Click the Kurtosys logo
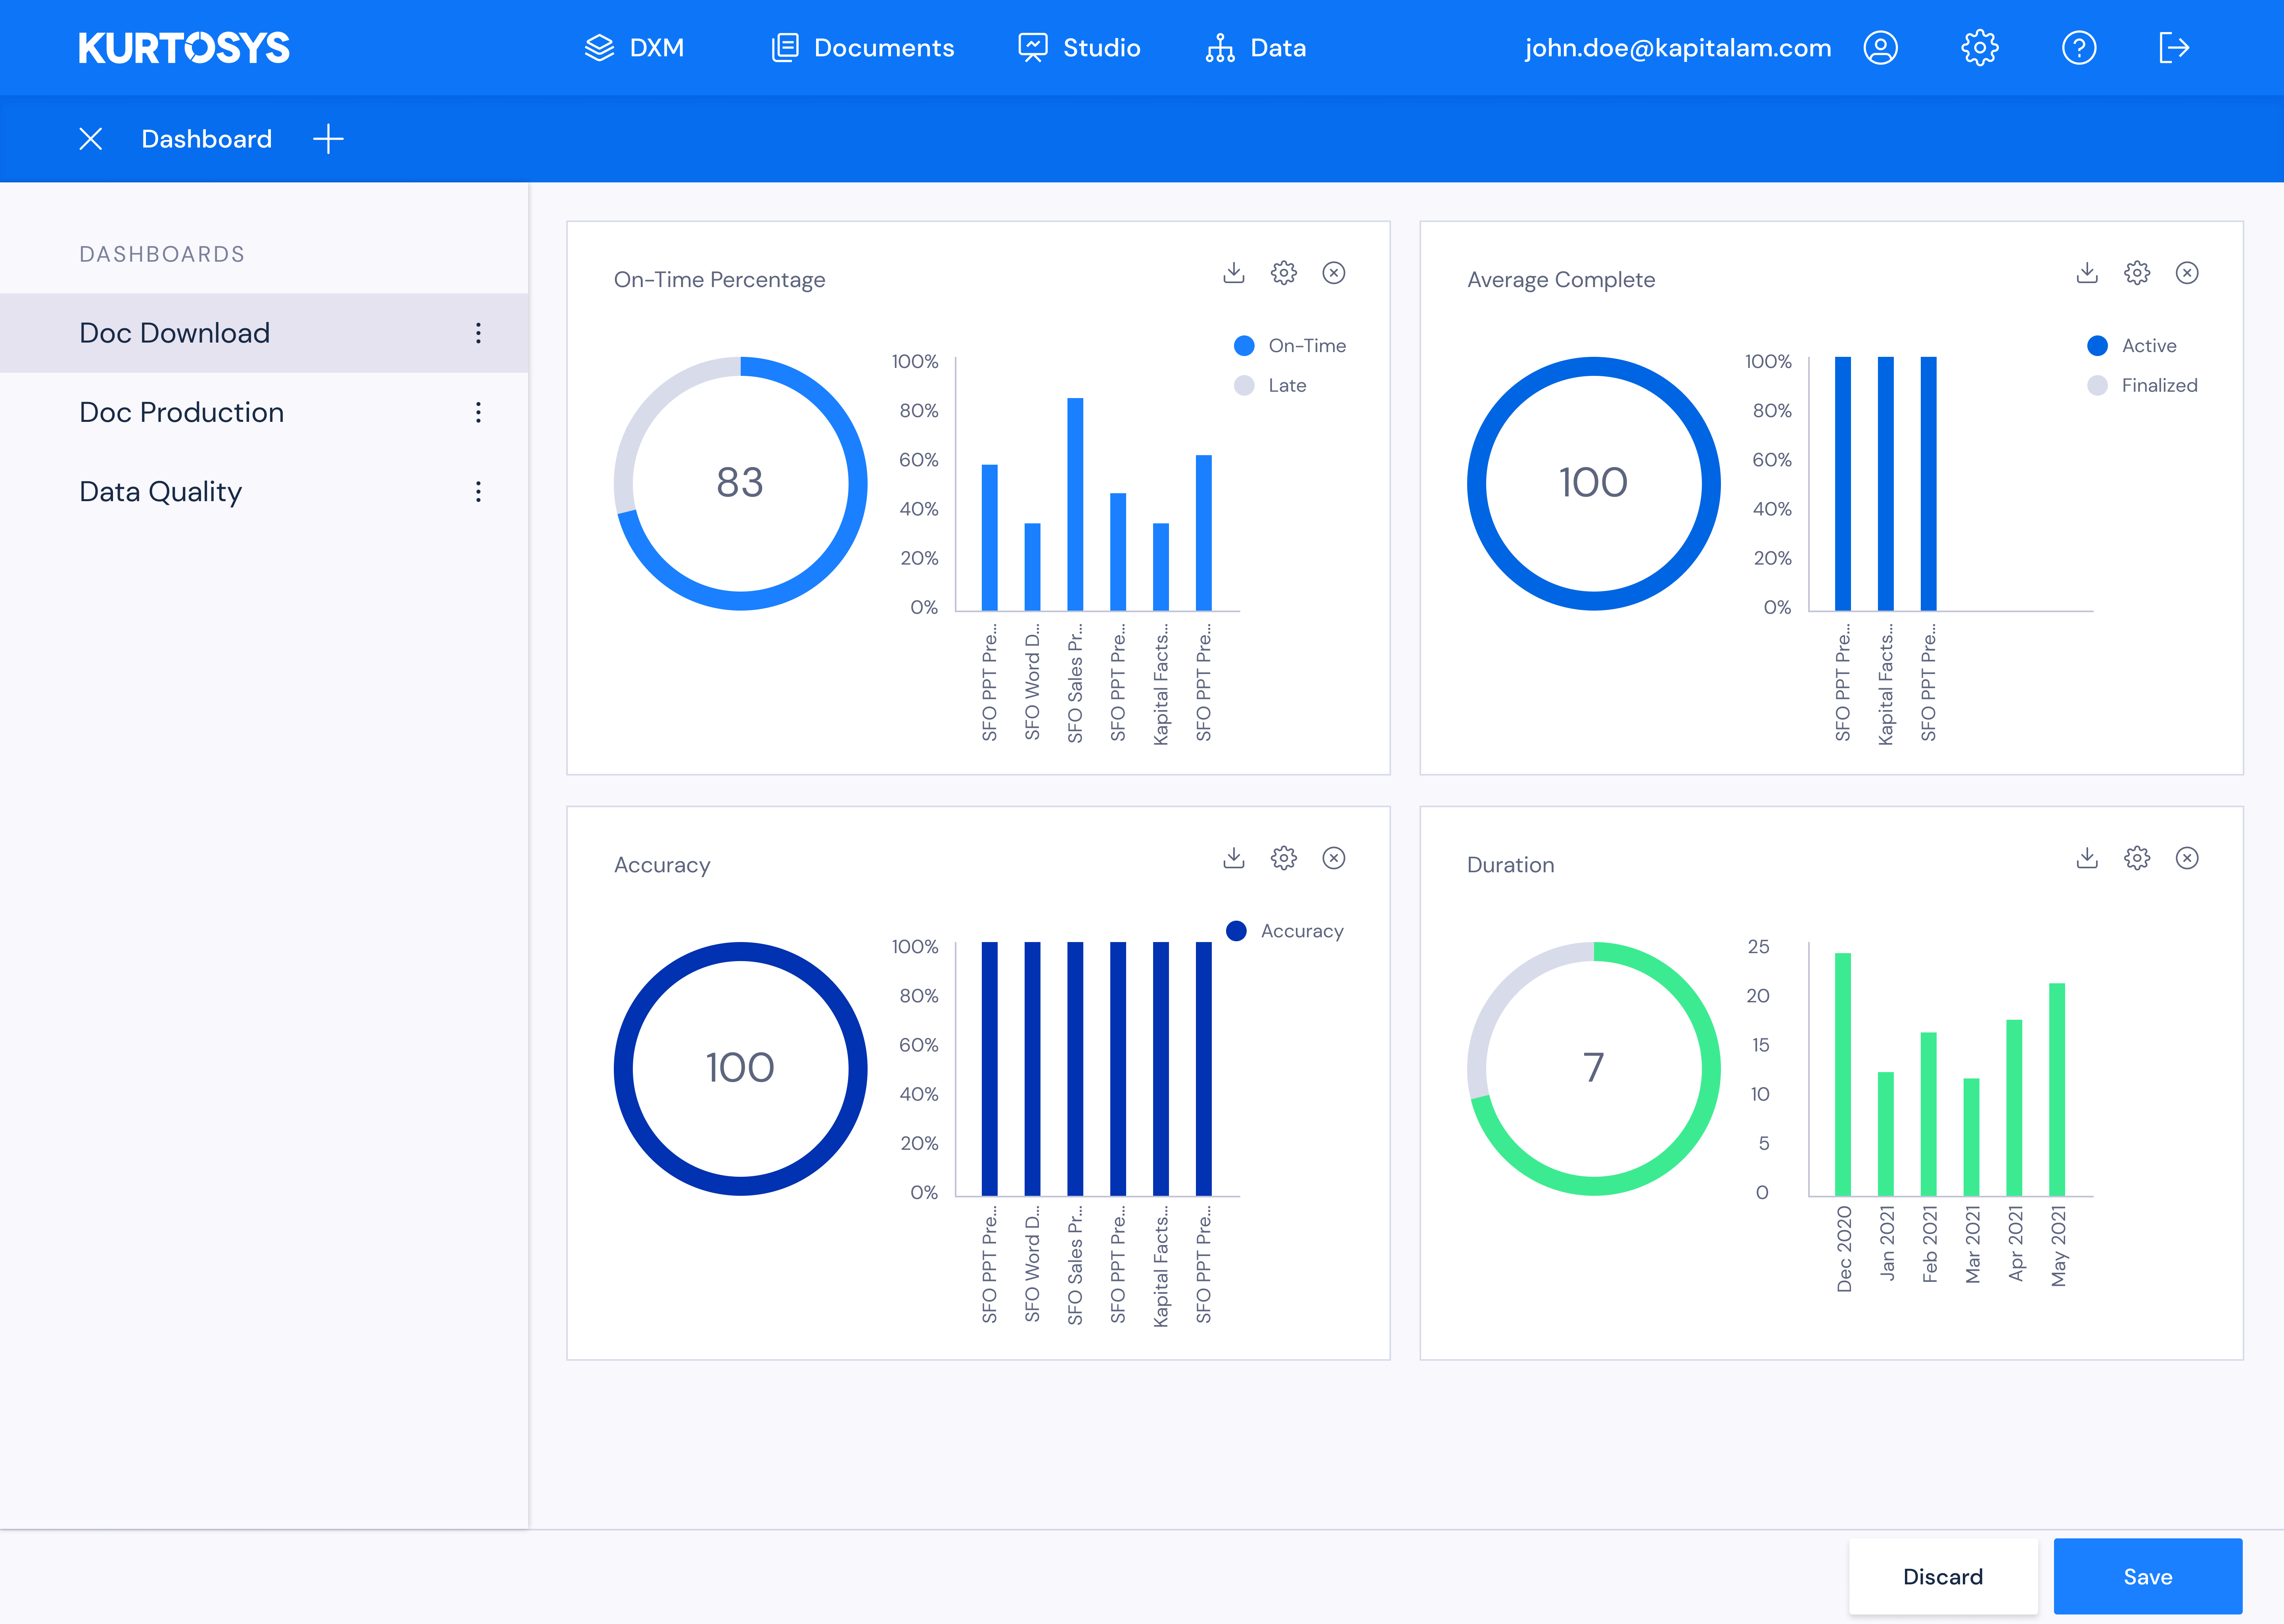This screenshot has width=2284, height=1624. (184, 48)
